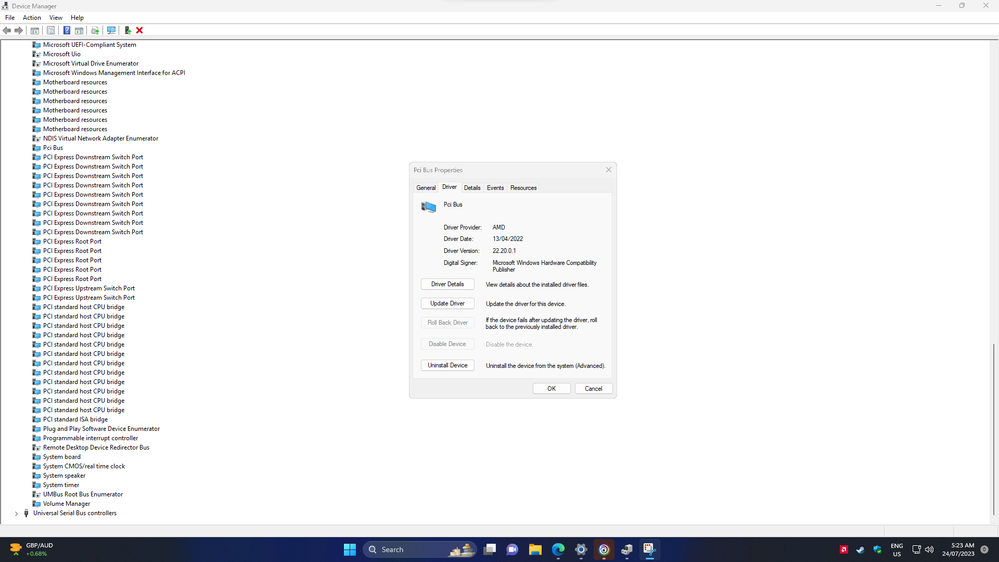Image resolution: width=999 pixels, height=562 pixels.
Task: Open the Properties toolbar icon
Action: 51,31
